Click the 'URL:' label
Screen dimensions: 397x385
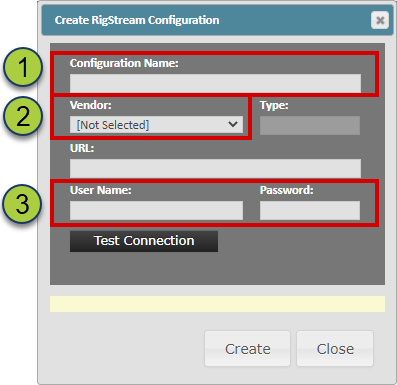coord(82,148)
